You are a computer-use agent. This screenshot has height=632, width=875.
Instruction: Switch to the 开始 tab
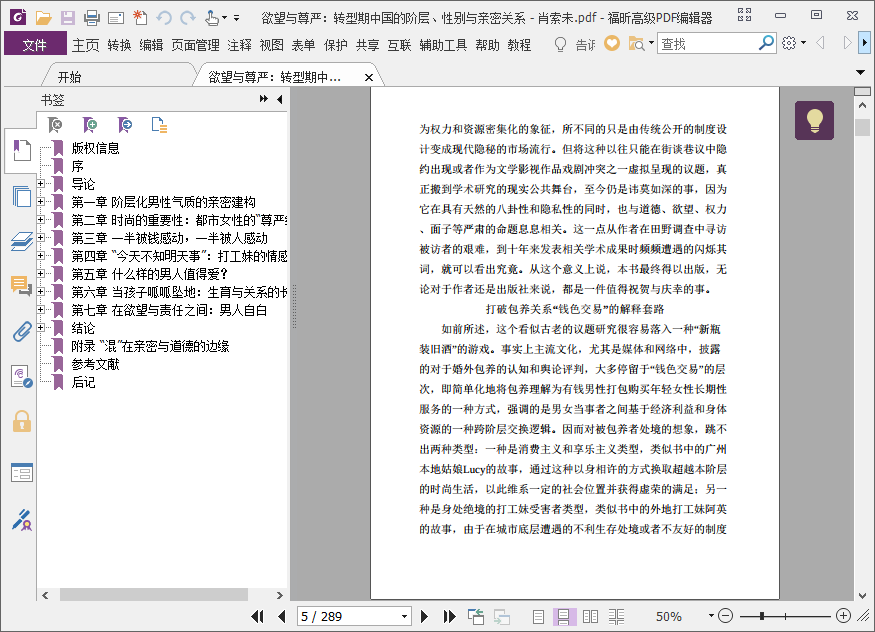[x=70, y=77]
